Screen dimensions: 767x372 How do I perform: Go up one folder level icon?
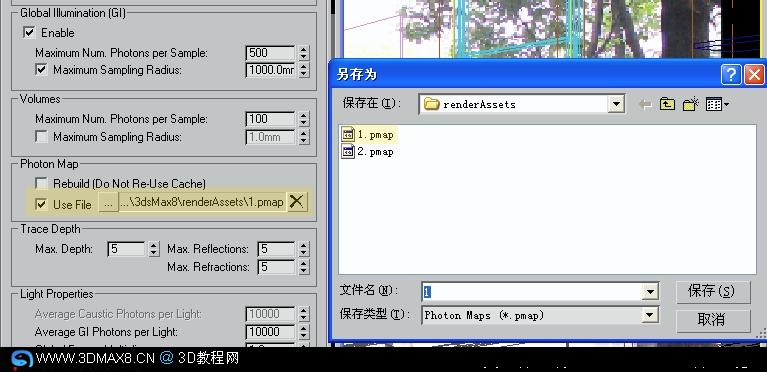(667, 104)
